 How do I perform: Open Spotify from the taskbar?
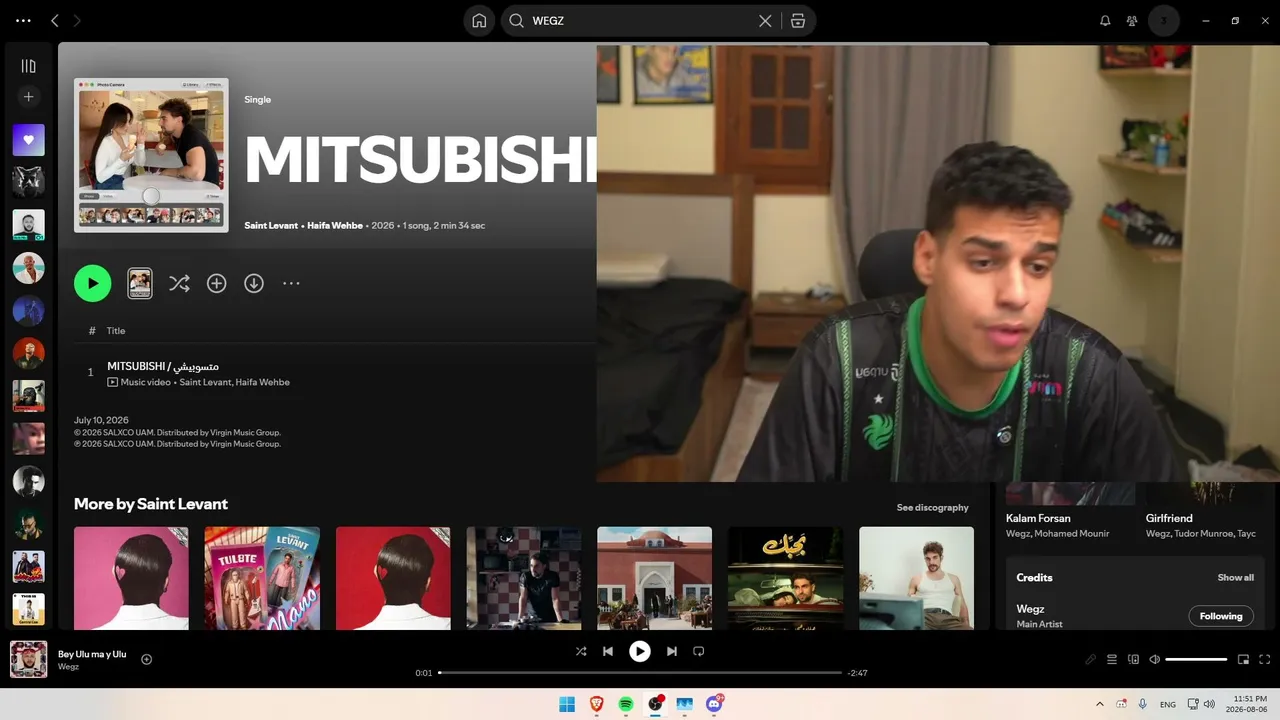(x=626, y=704)
